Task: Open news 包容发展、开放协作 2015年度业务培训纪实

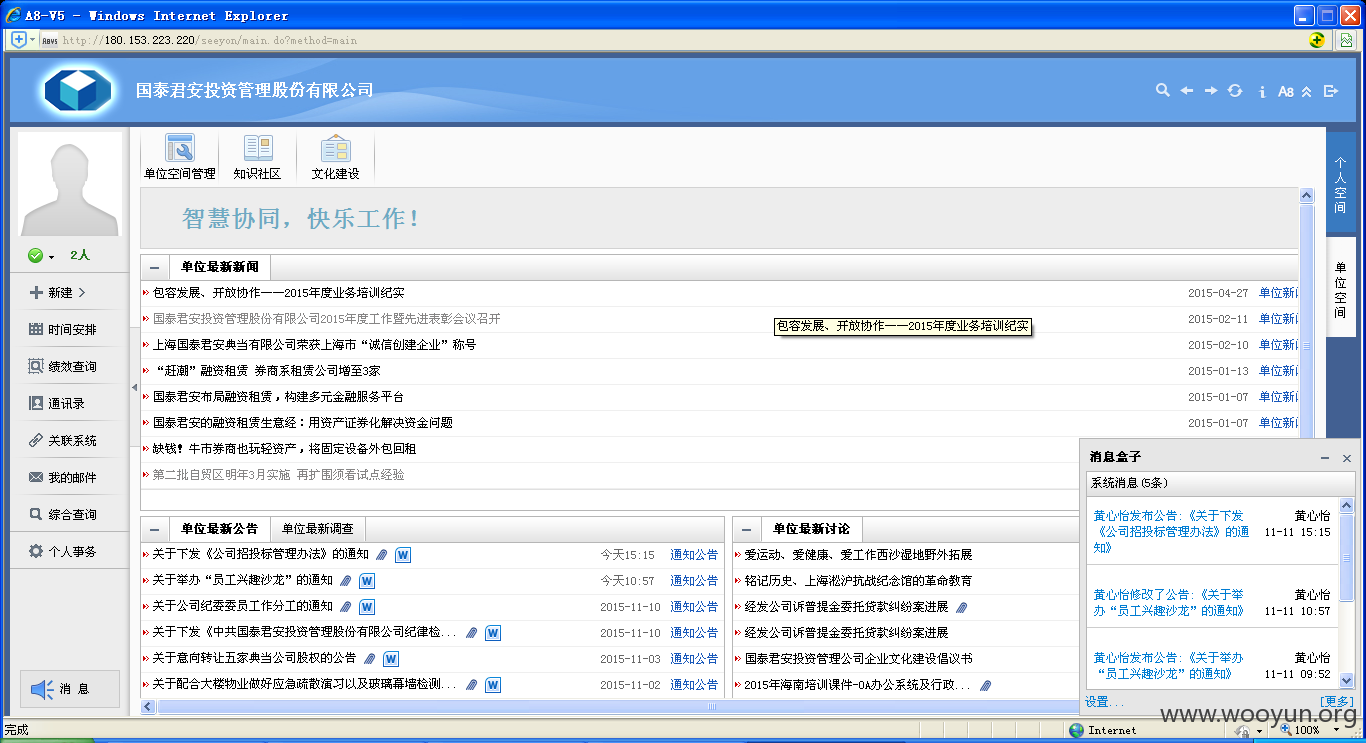Action: point(278,293)
